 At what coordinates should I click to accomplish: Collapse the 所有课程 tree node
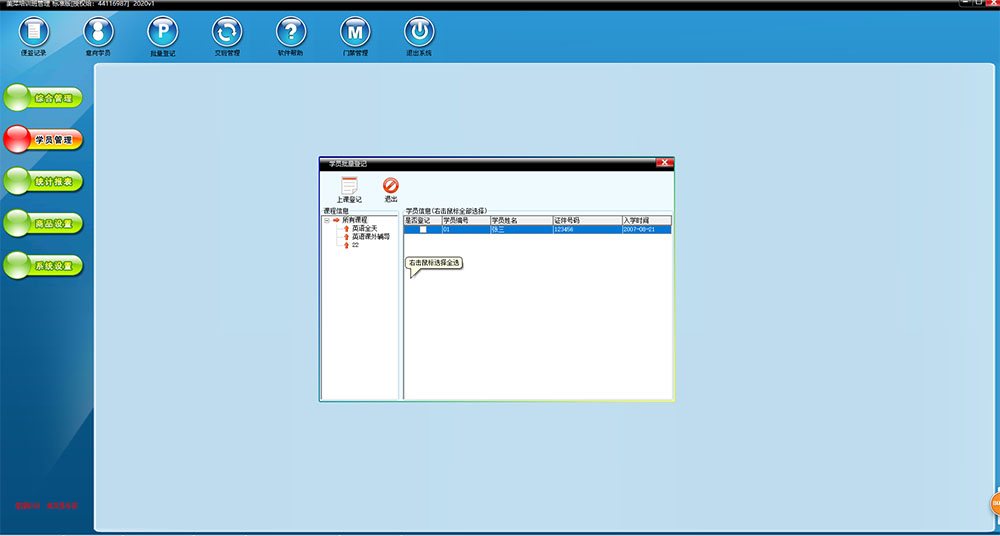(x=326, y=220)
